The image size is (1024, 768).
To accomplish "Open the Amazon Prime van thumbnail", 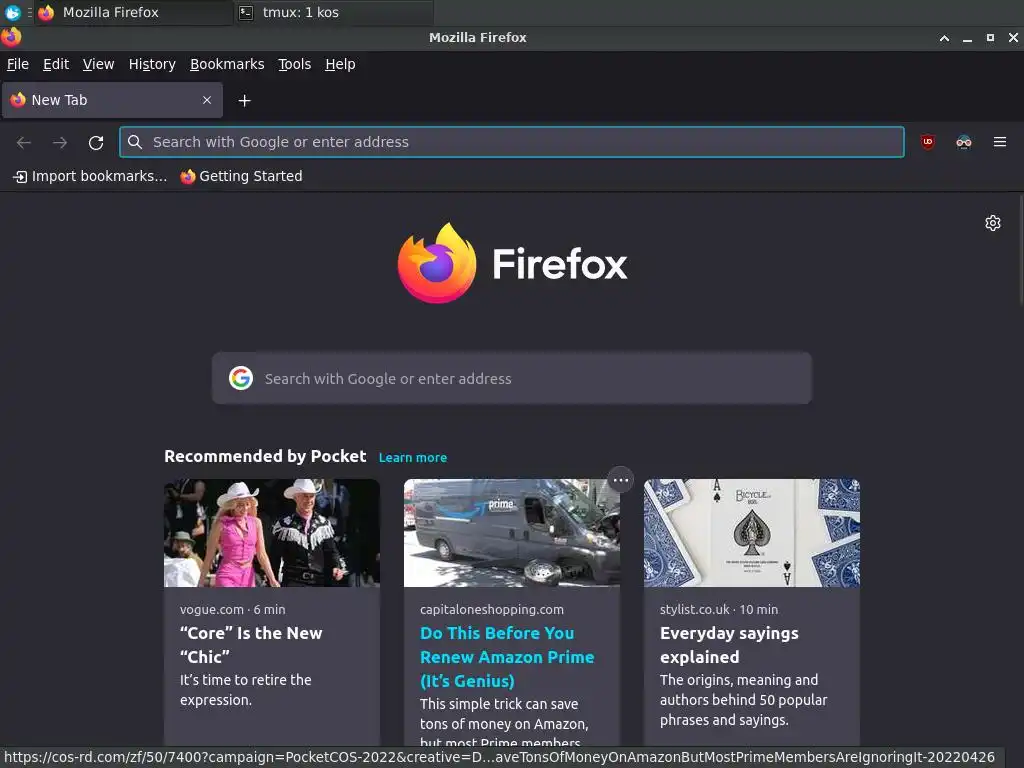I will 512,533.
